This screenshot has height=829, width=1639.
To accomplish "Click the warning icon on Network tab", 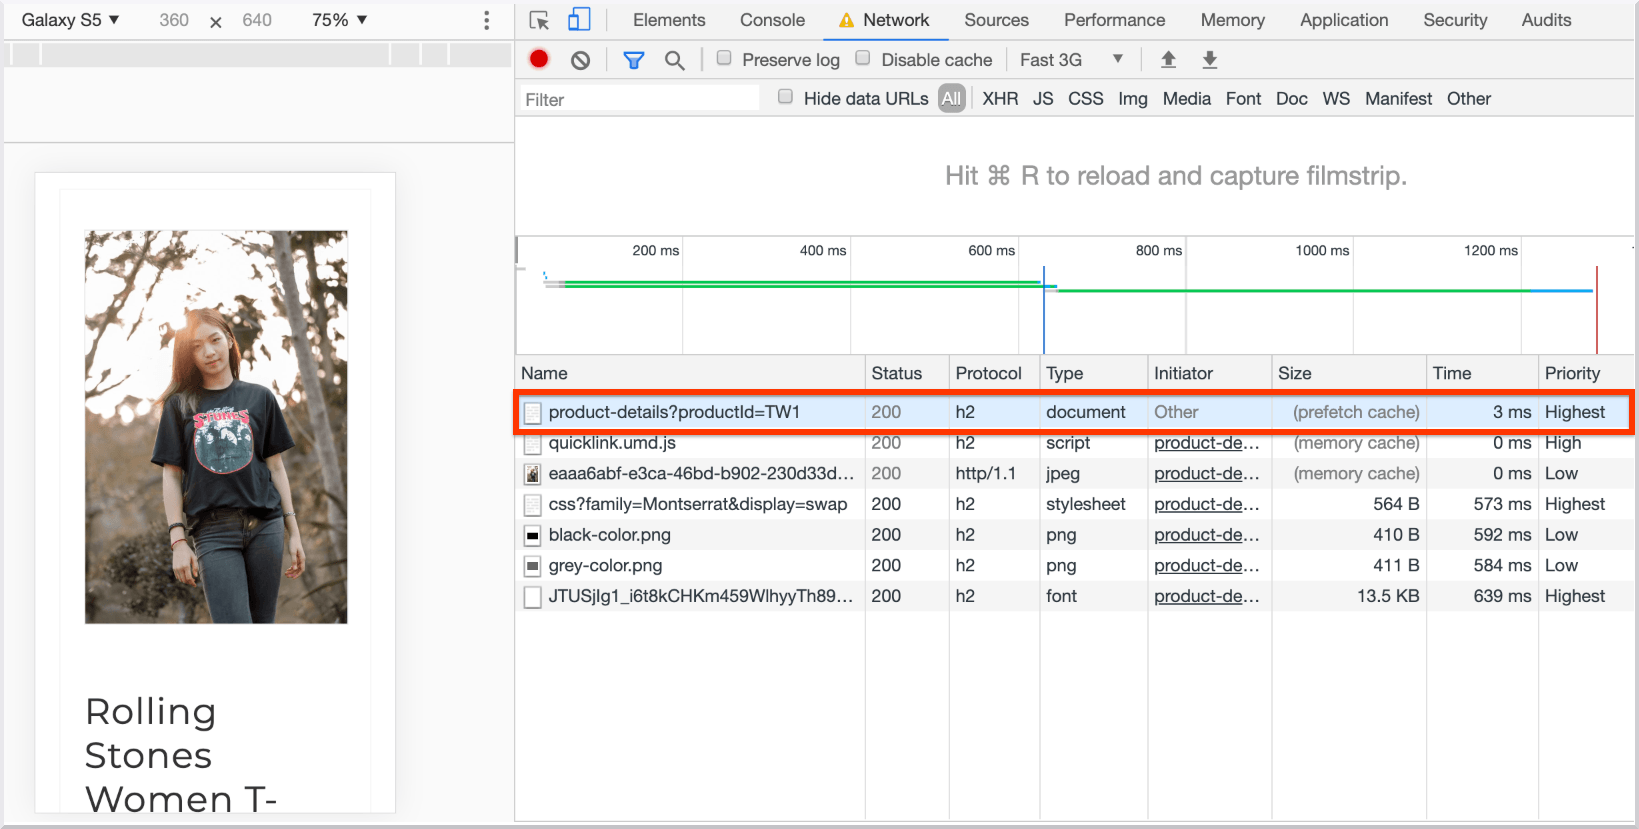I will pyautogui.click(x=847, y=20).
